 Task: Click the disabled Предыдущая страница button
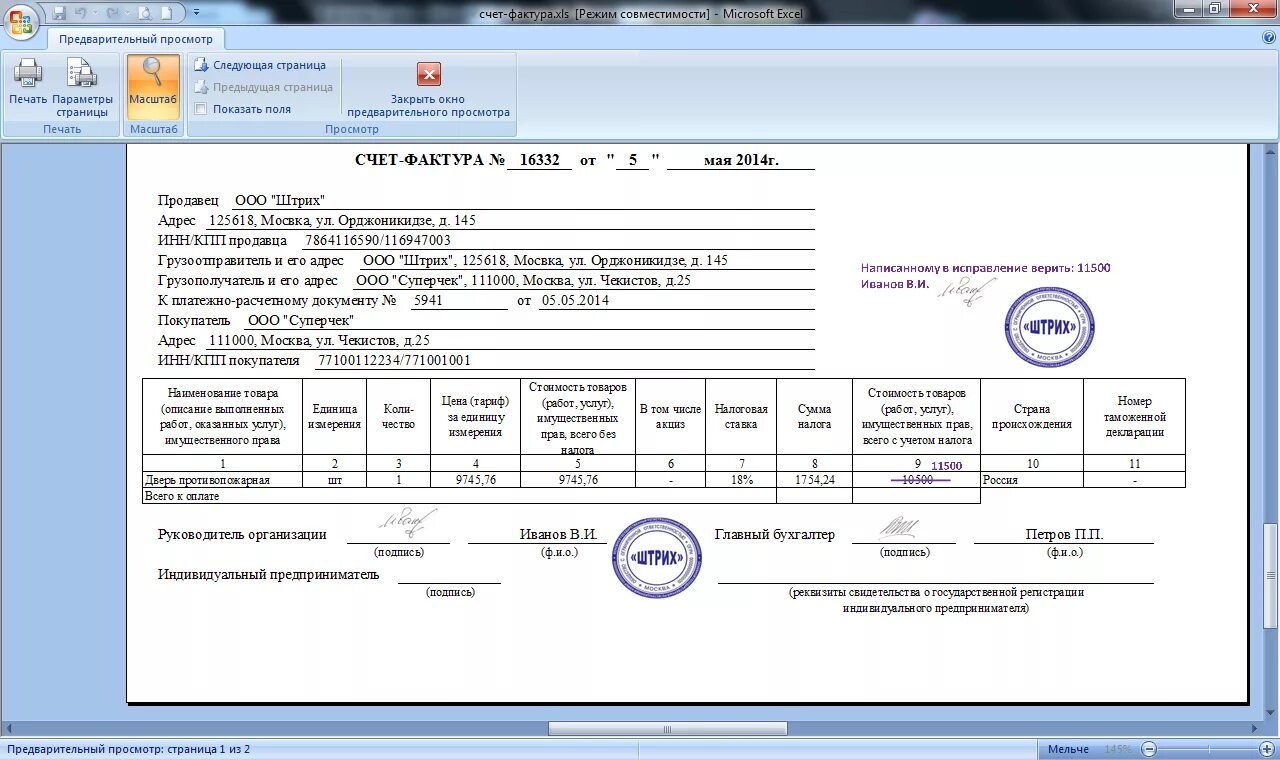click(x=263, y=87)
